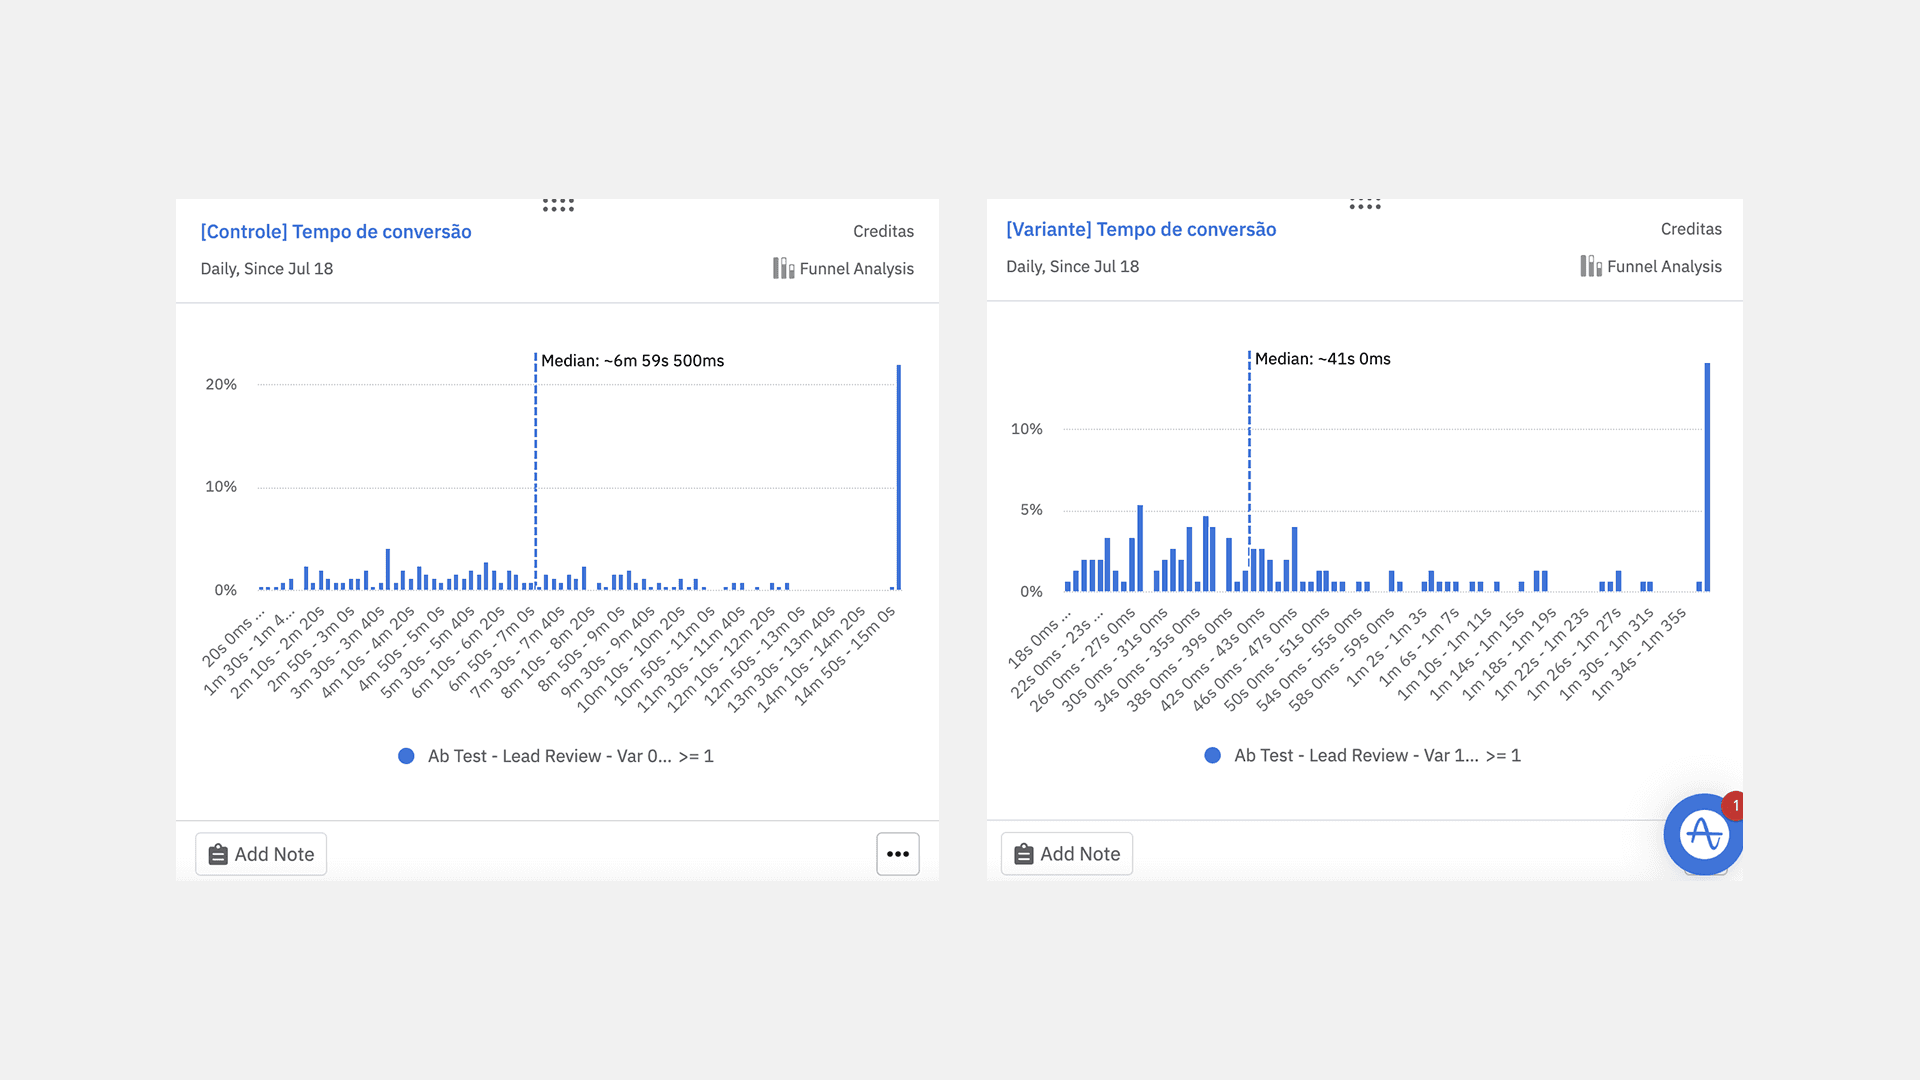Click the clipboard icon in right Add Note
The width and height of the screenshot is (1920, 1080).
1023,854
